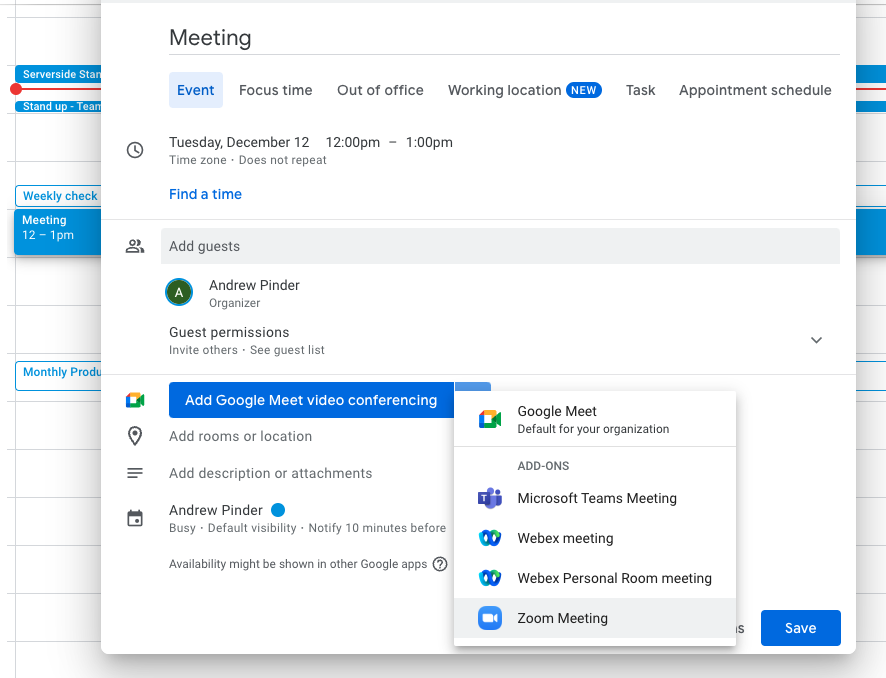This screenshot has height=678, width=886.
Task: Click the Organizer label under Andrew Pinder
Action: 234,303
